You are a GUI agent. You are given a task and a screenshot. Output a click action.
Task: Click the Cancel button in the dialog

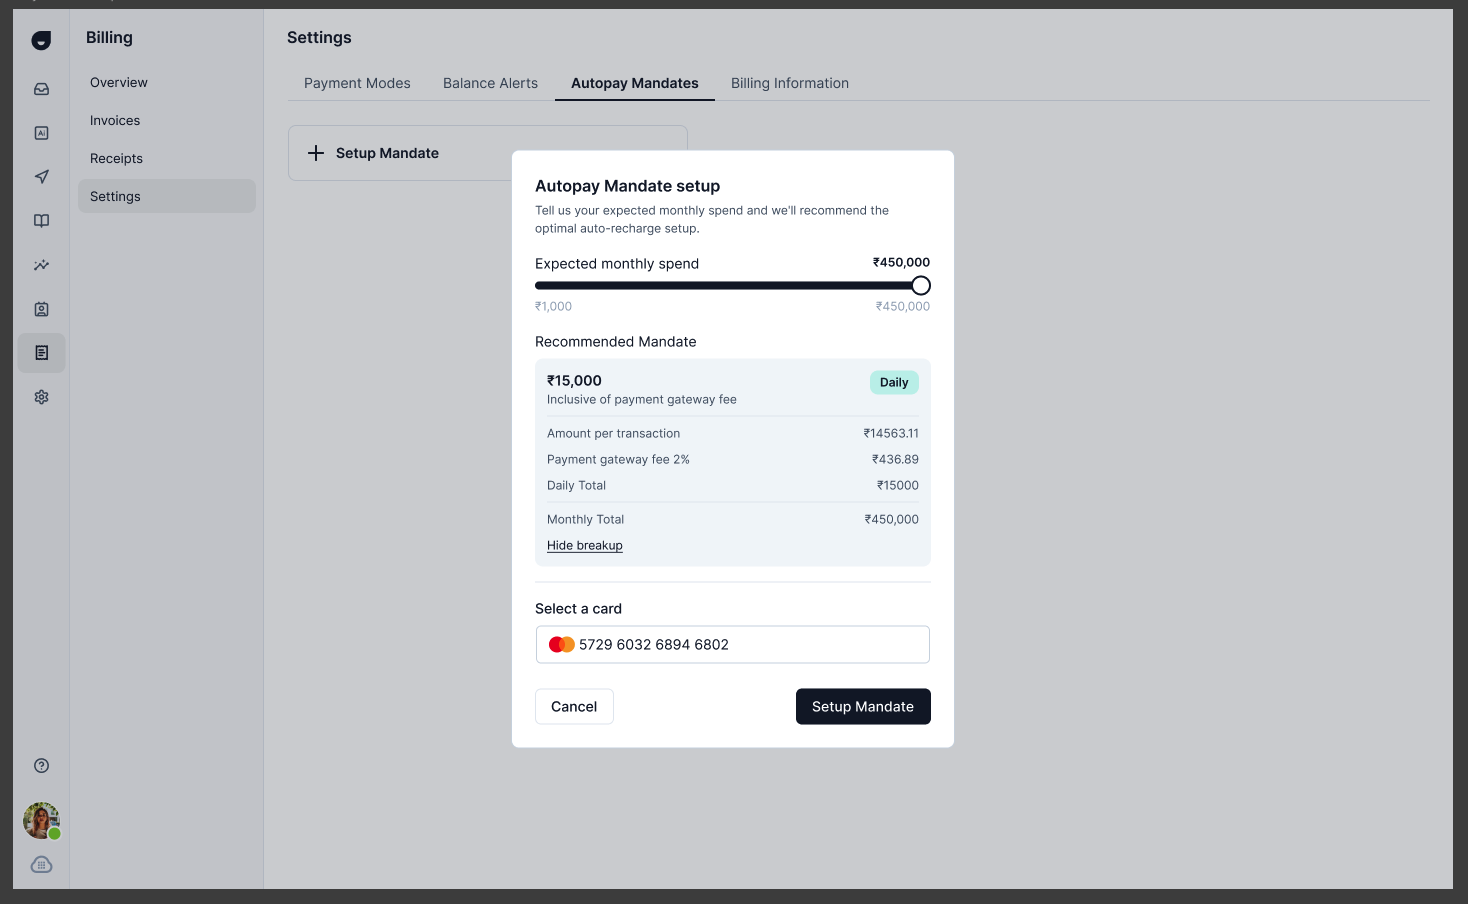coord(574,706)
